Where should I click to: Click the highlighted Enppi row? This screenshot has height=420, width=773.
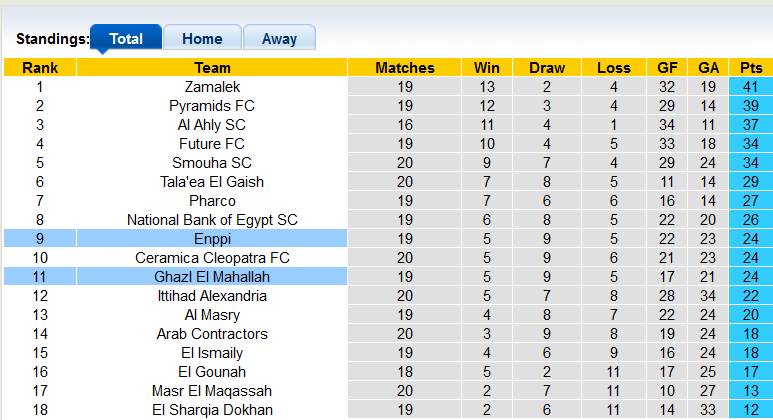point(212,239)
